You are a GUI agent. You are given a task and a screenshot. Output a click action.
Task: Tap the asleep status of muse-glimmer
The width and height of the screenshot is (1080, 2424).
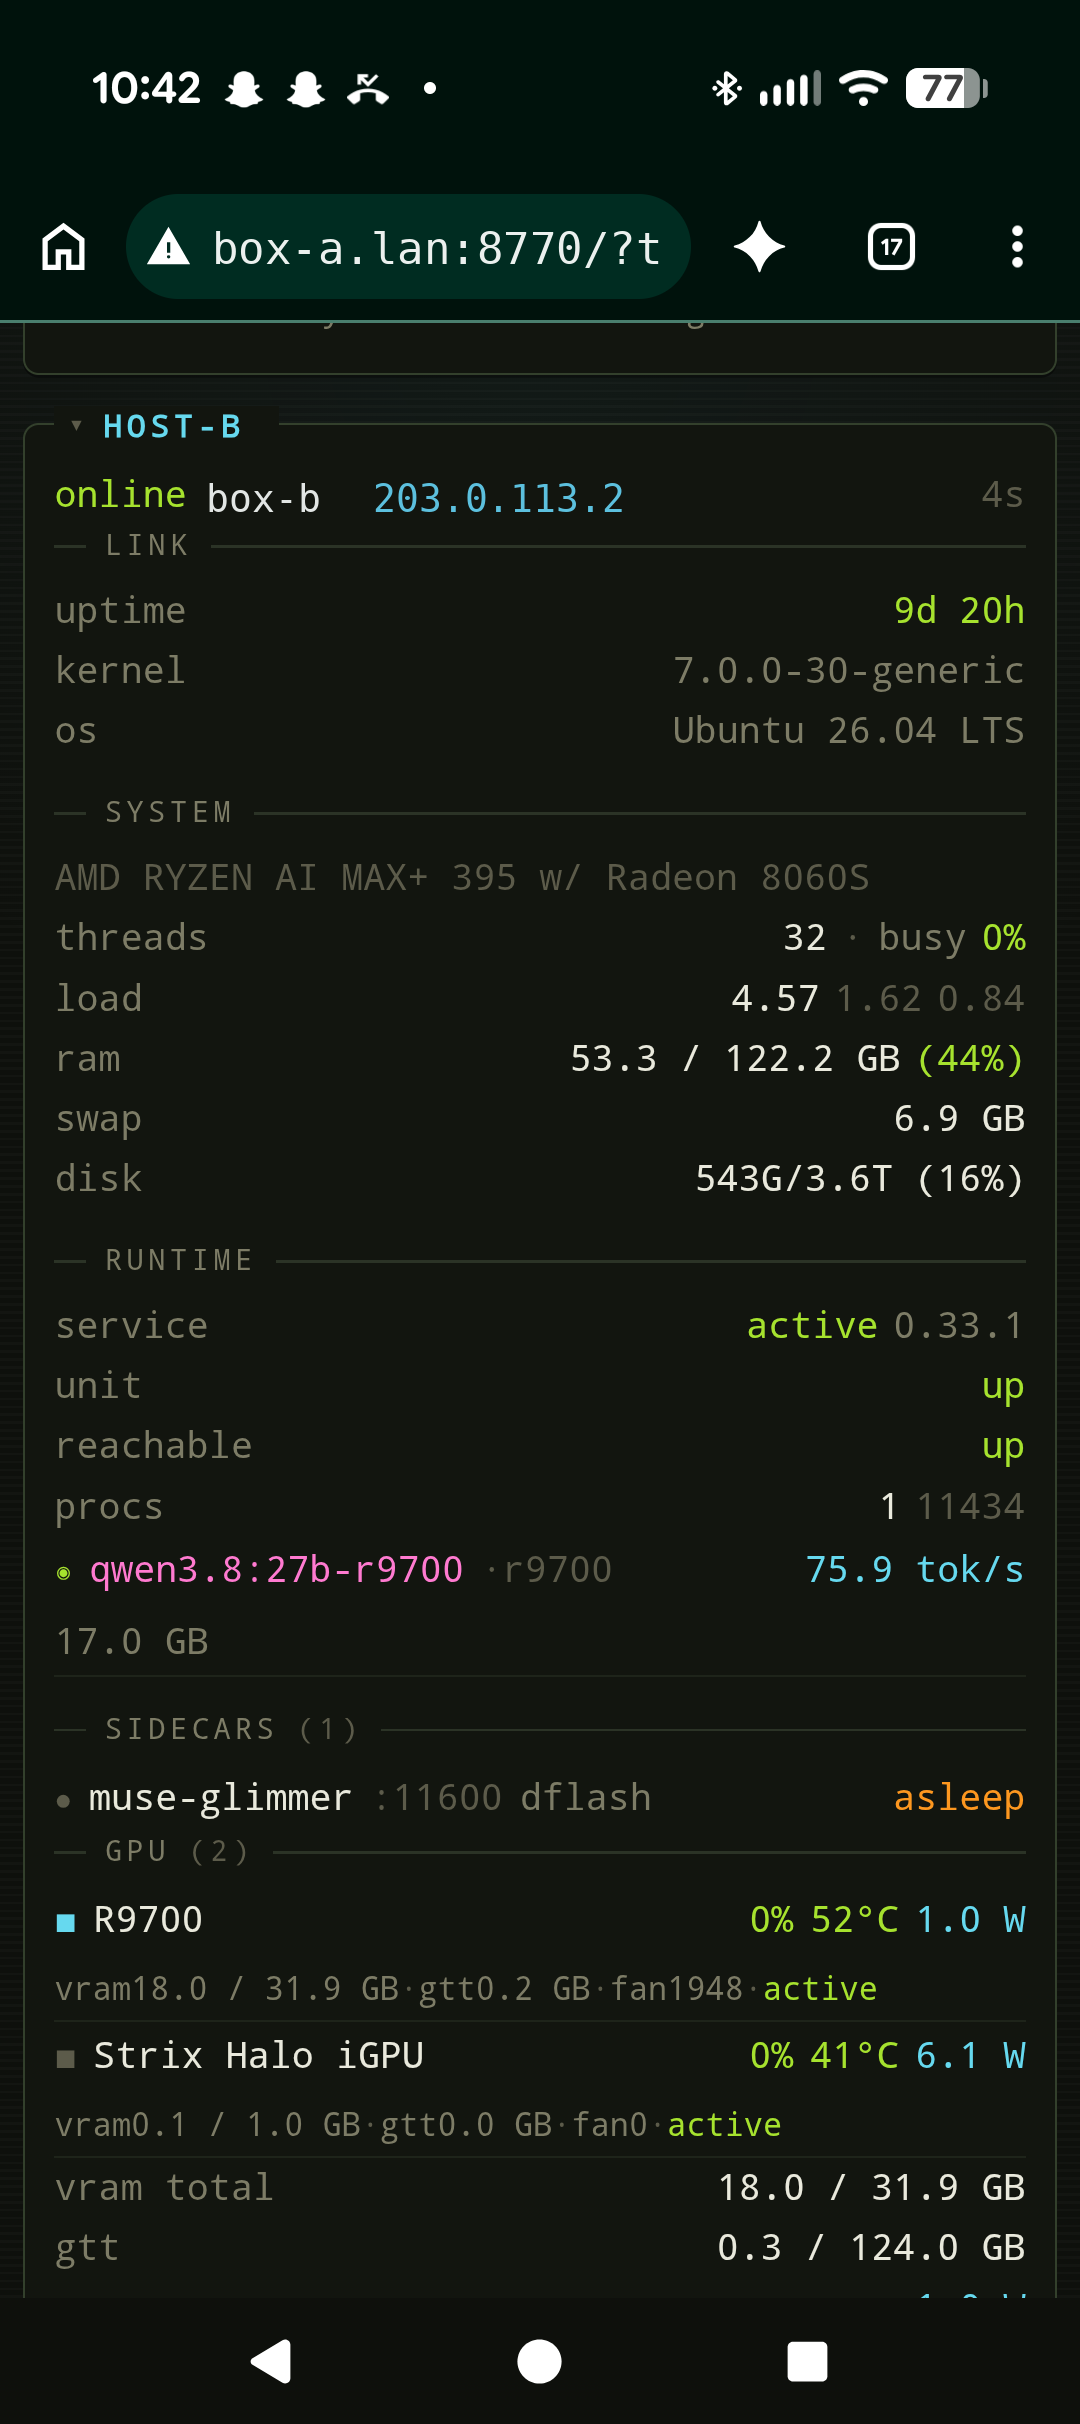tap(959, 1797)
